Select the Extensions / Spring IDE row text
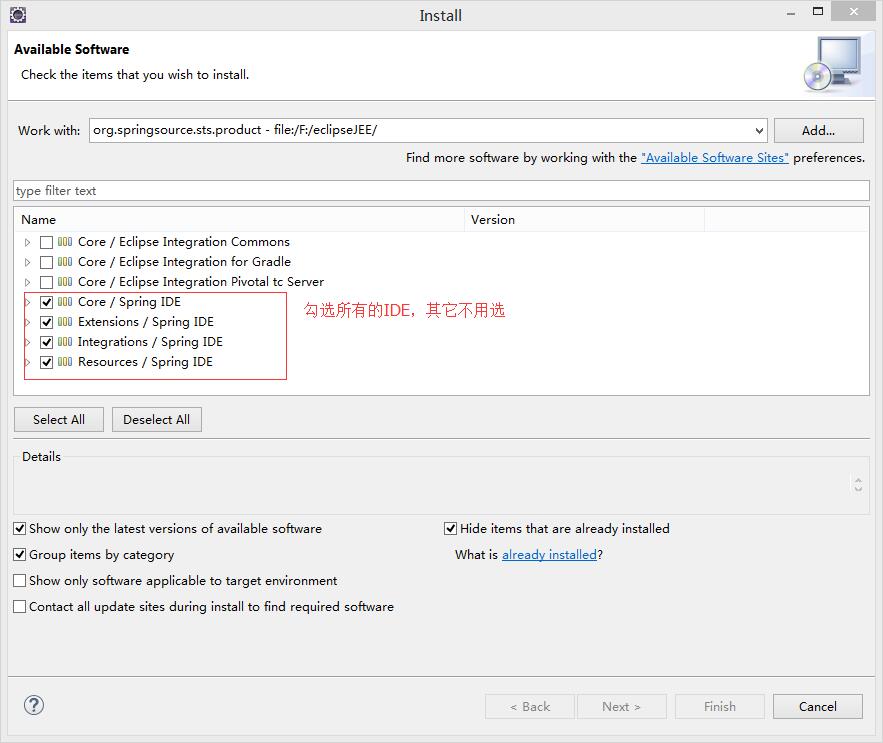883x743 pixels. 146,322
